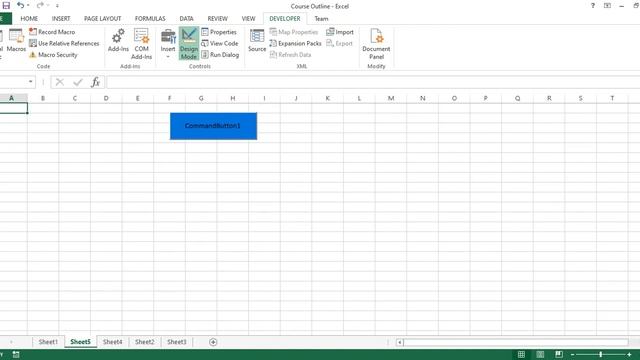
Task: Open the REVIEW tab
Action: click(218, 19)
